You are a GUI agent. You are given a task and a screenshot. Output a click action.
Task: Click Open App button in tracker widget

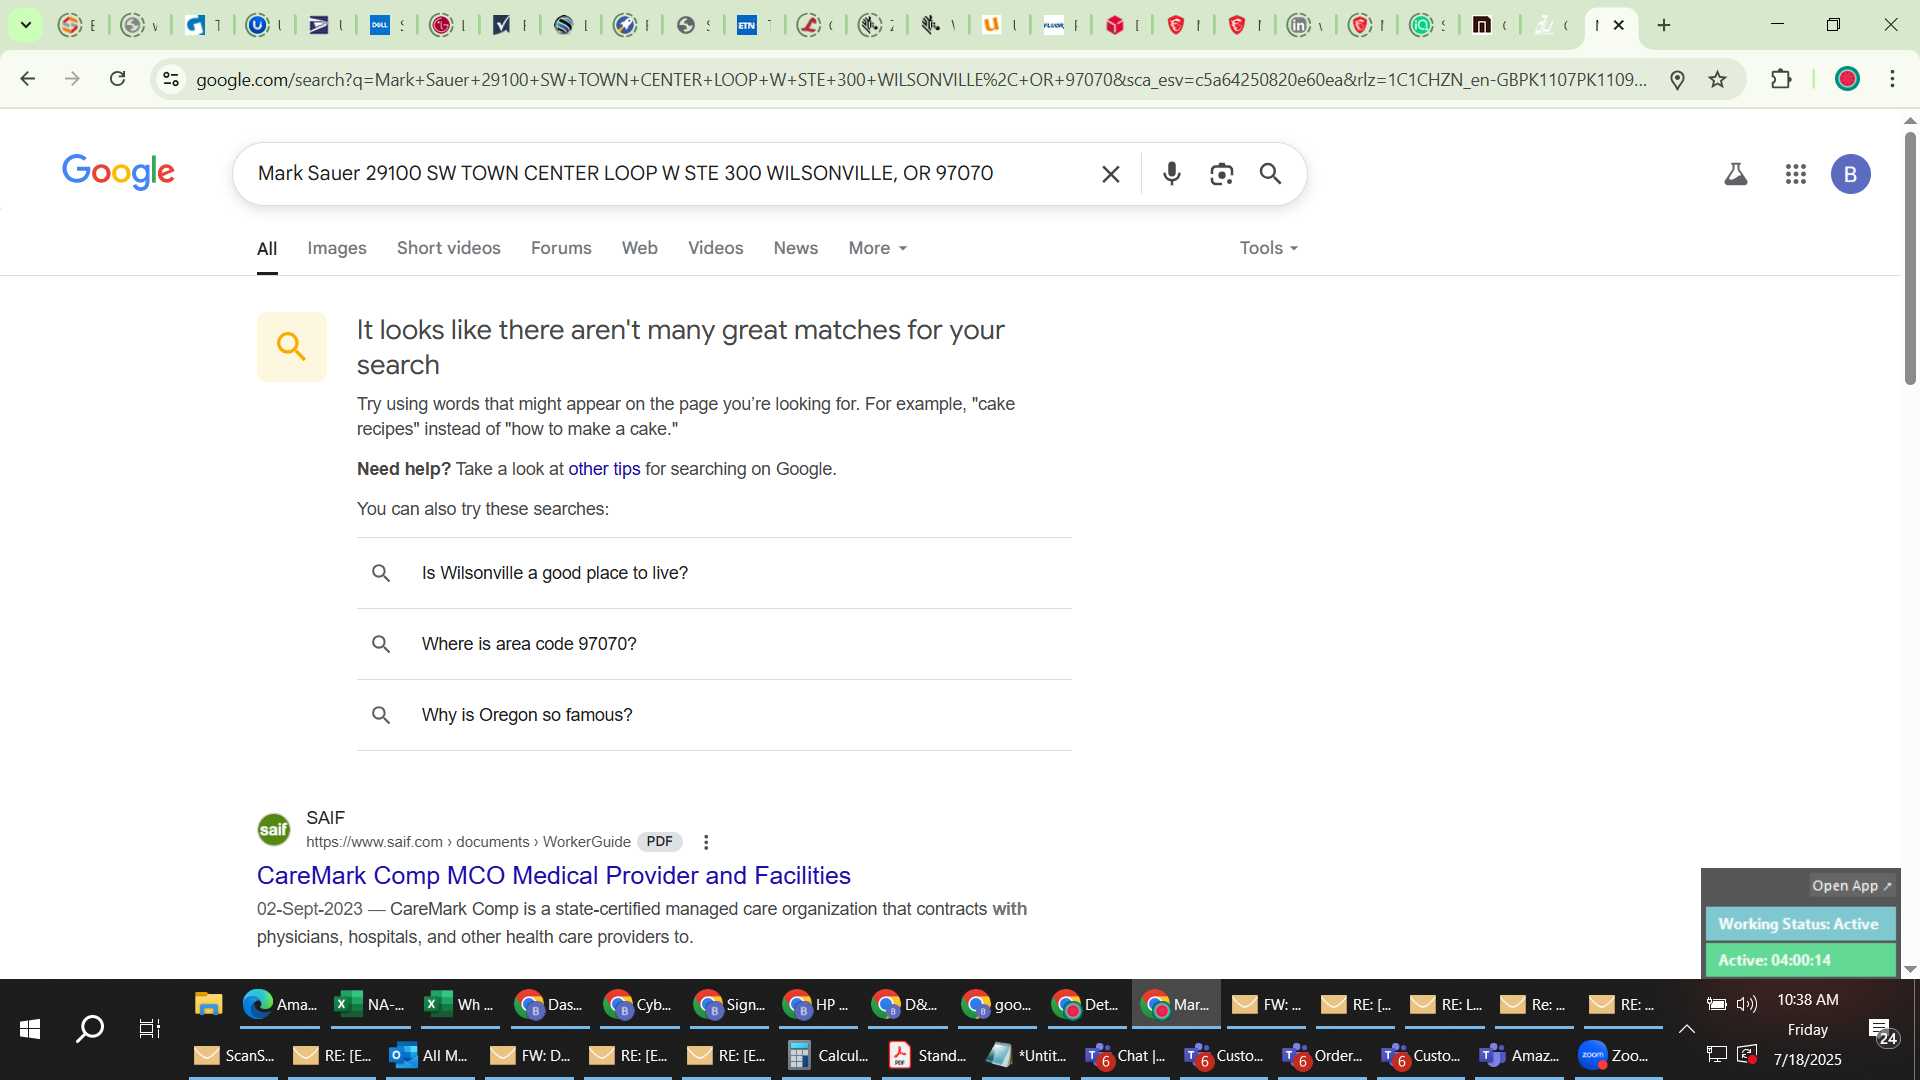tap(1851, 886)
